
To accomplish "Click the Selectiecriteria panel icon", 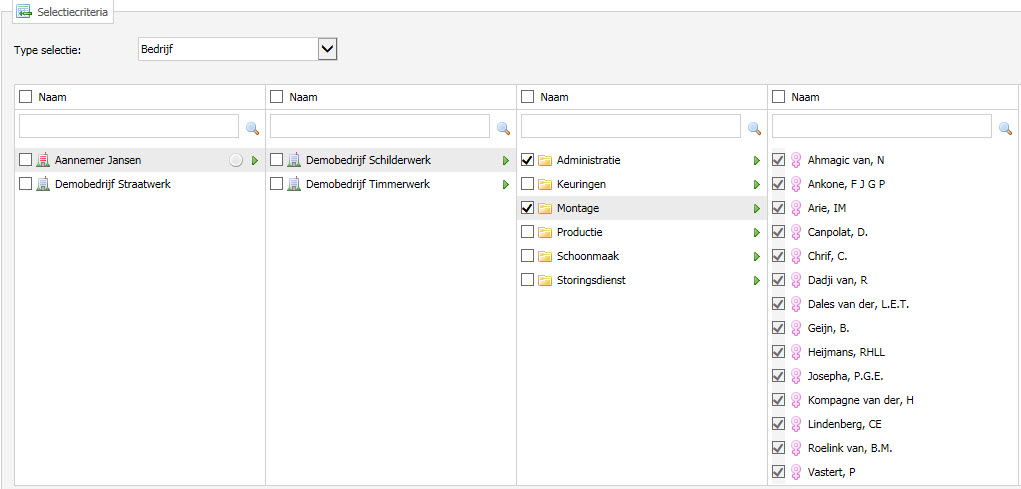I will 24,11.
